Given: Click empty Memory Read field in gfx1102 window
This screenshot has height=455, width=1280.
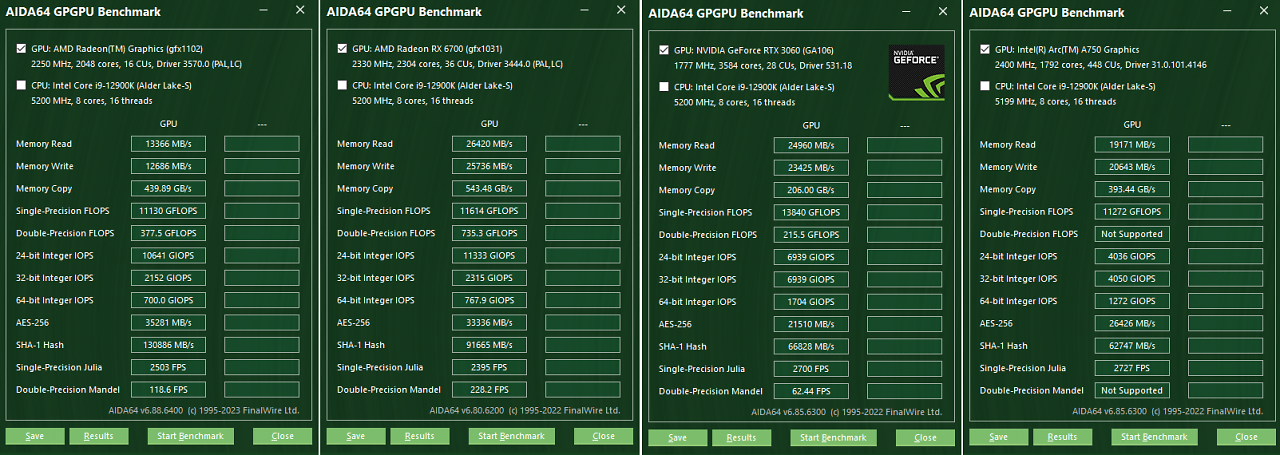Looking at the screenshot, I should pos(261,144).
